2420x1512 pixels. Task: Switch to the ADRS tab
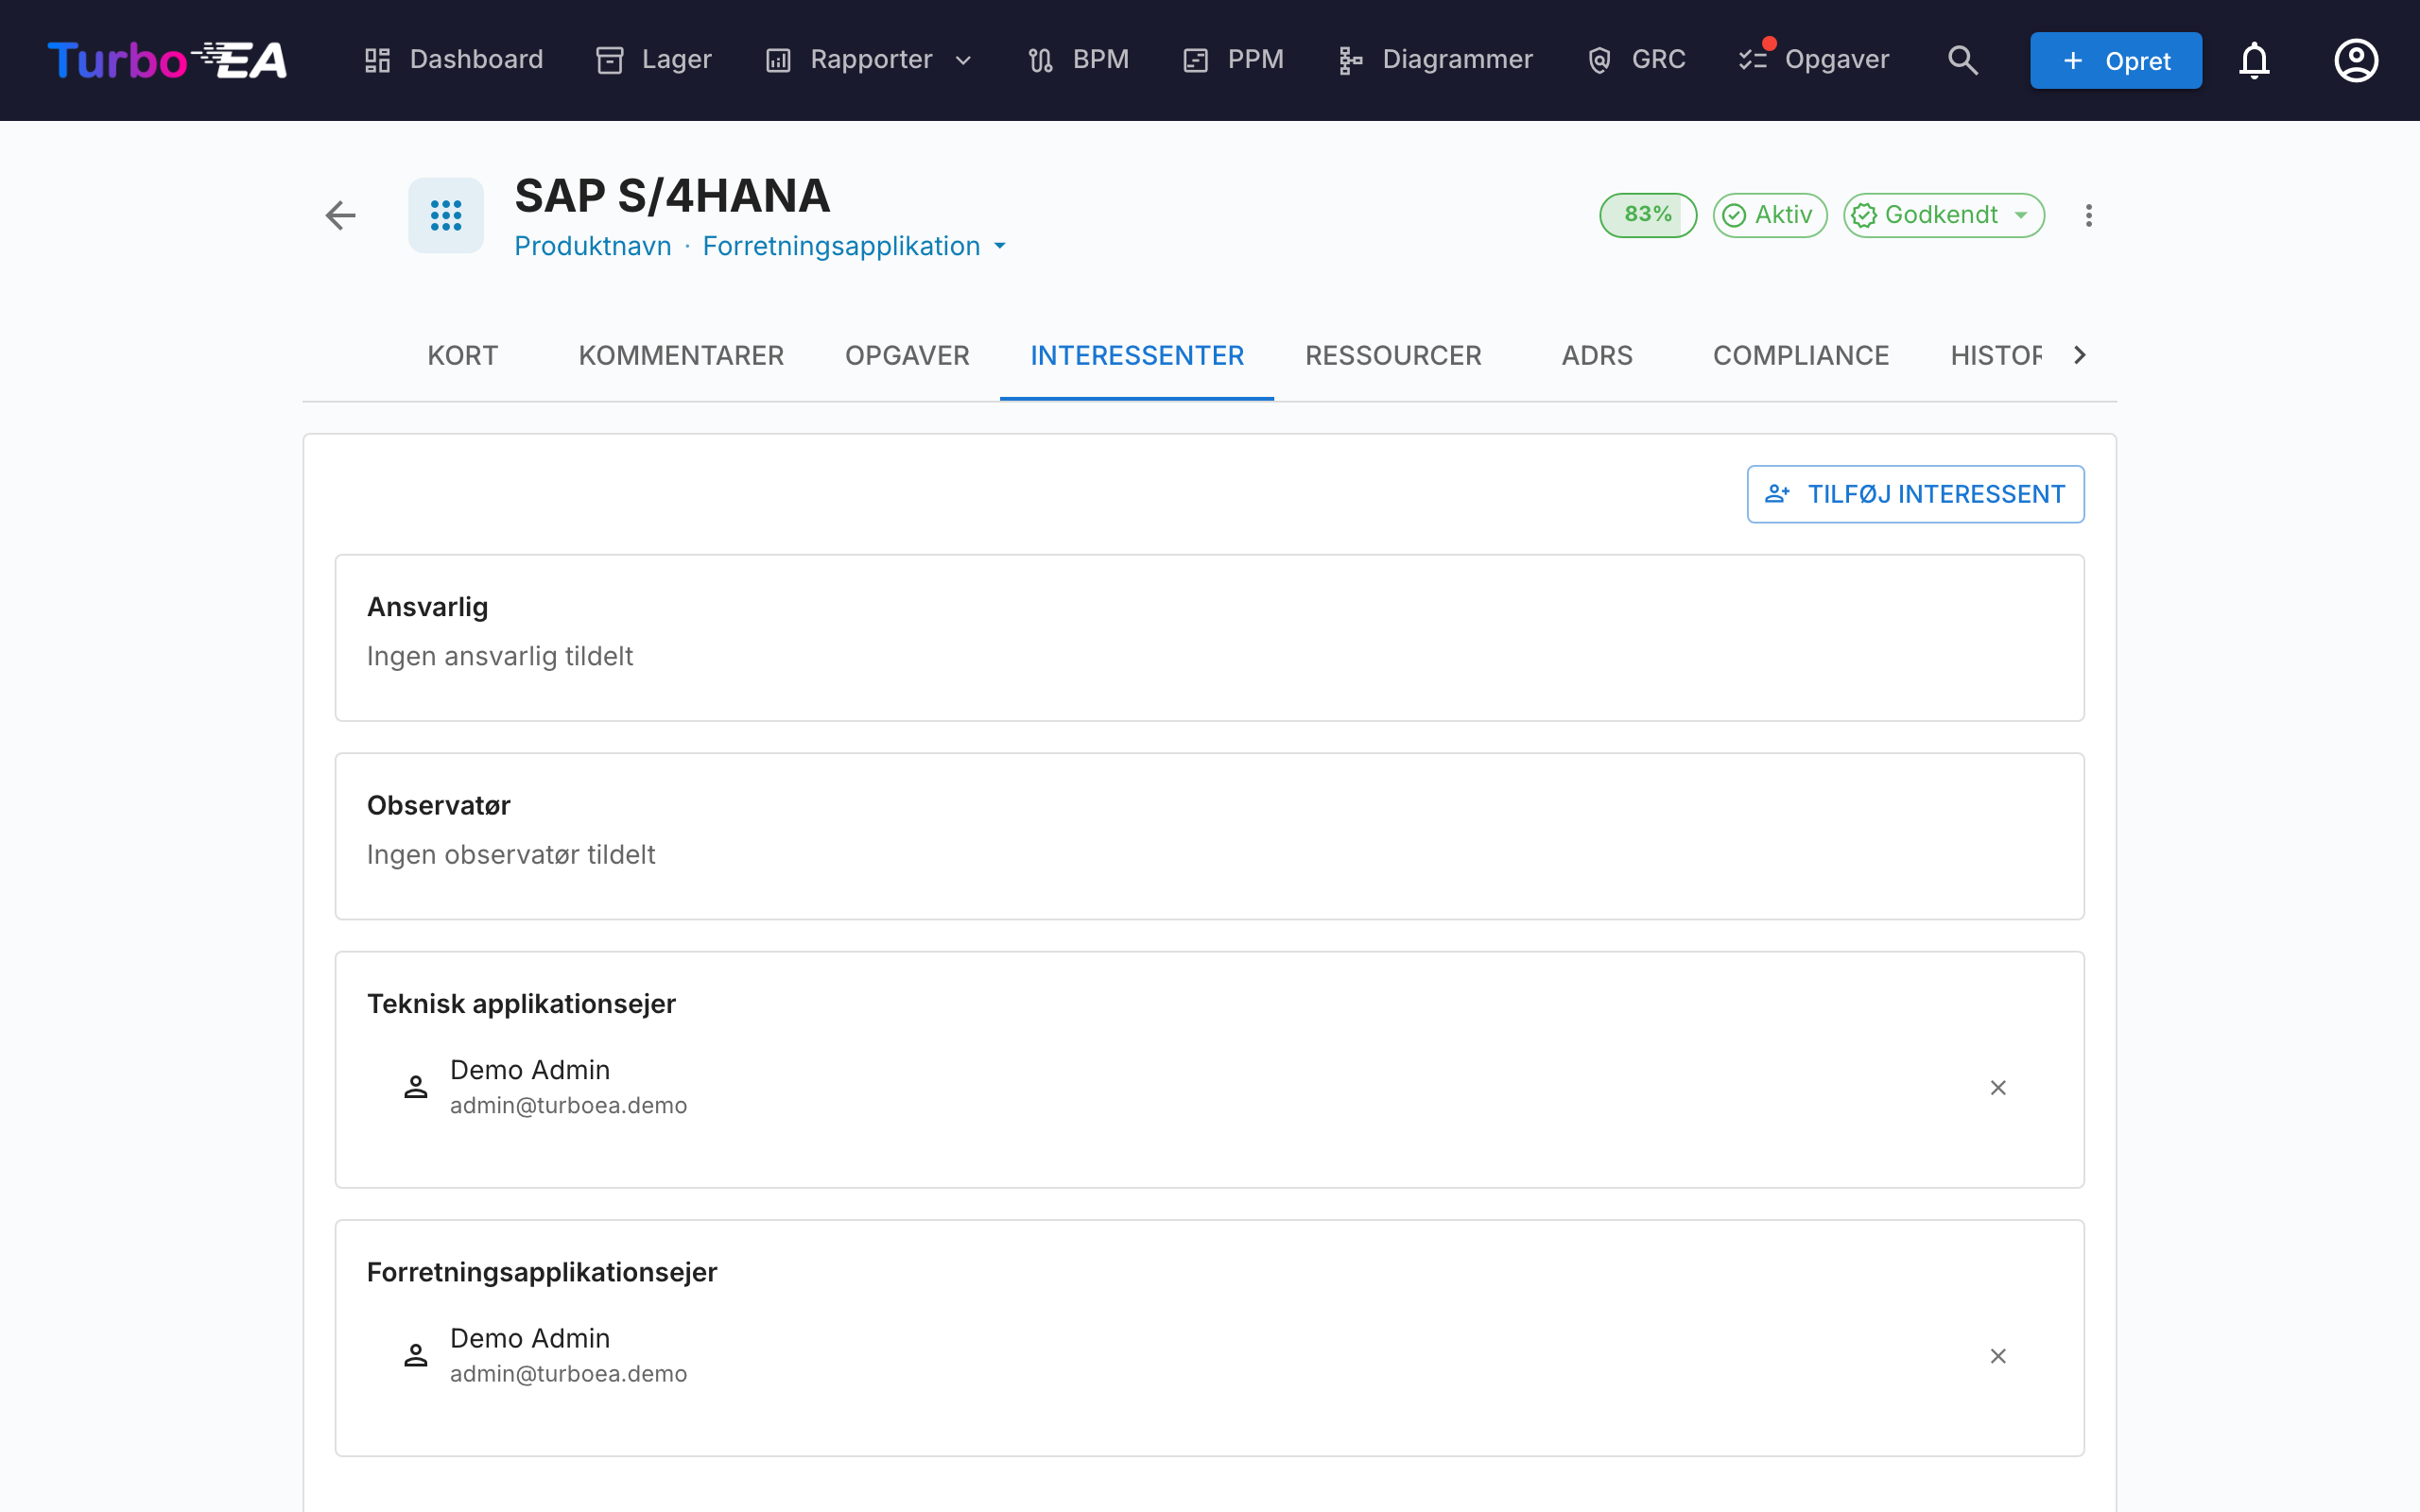tap(1597, 355)
